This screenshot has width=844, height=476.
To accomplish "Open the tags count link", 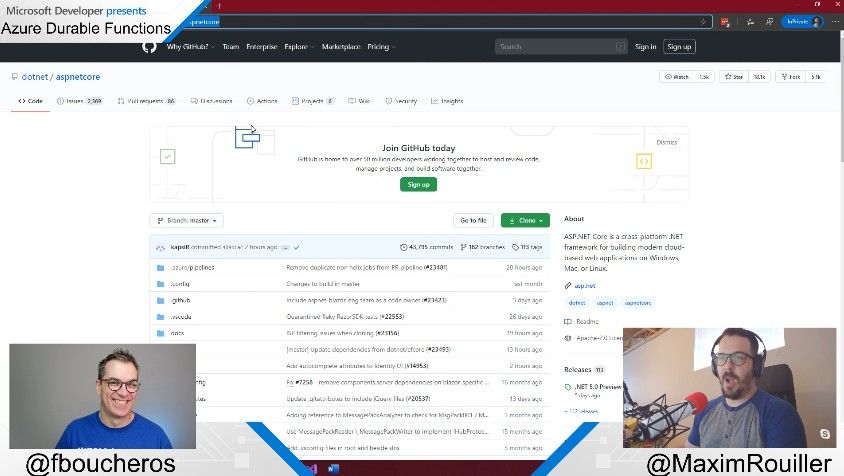I will click(x=527, y=247).
